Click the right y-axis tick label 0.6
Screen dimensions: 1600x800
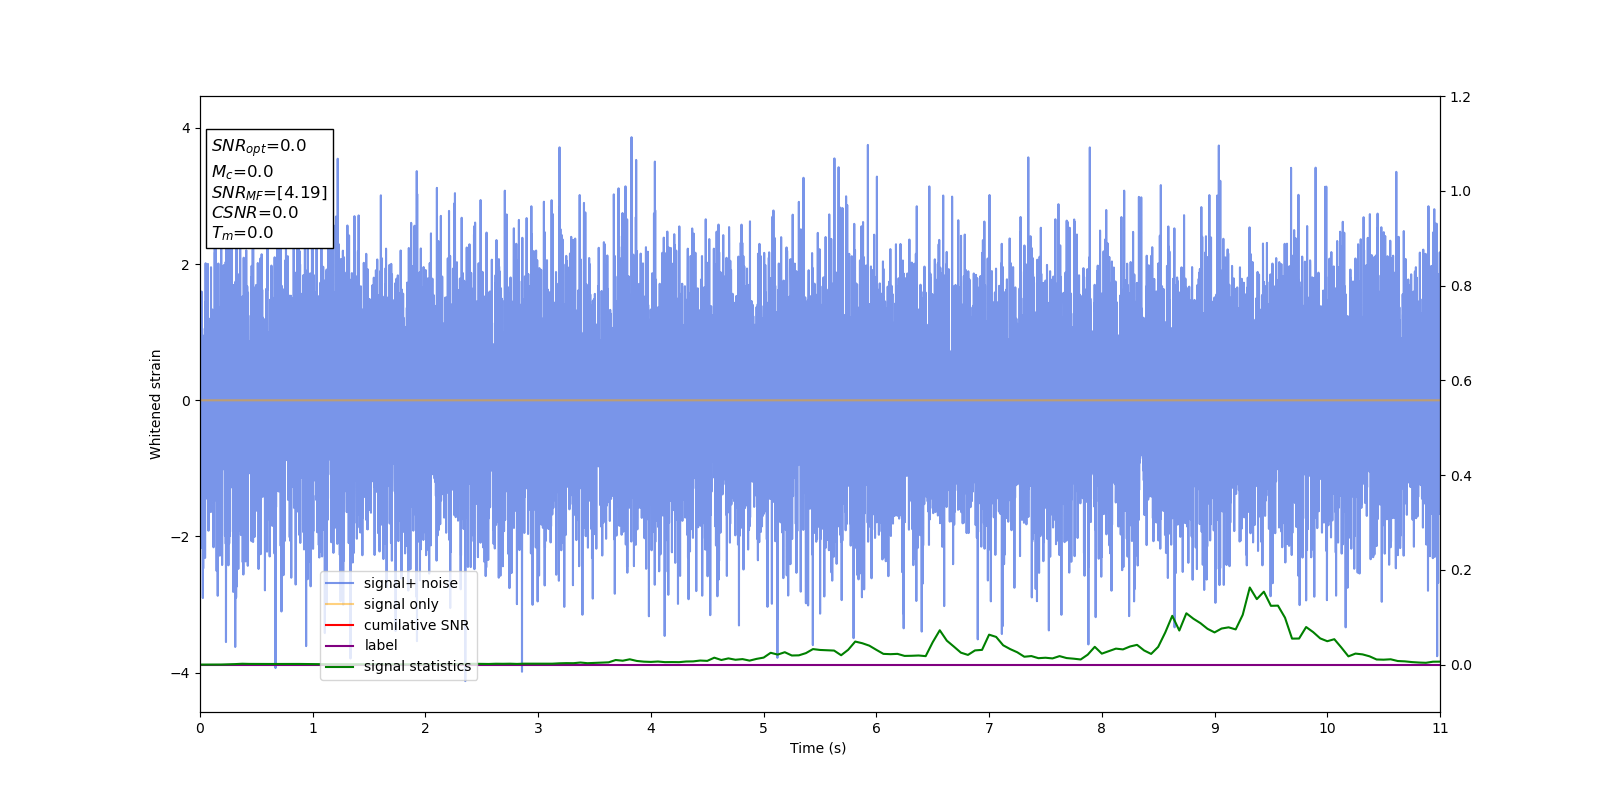click(x=1461, y=381)
